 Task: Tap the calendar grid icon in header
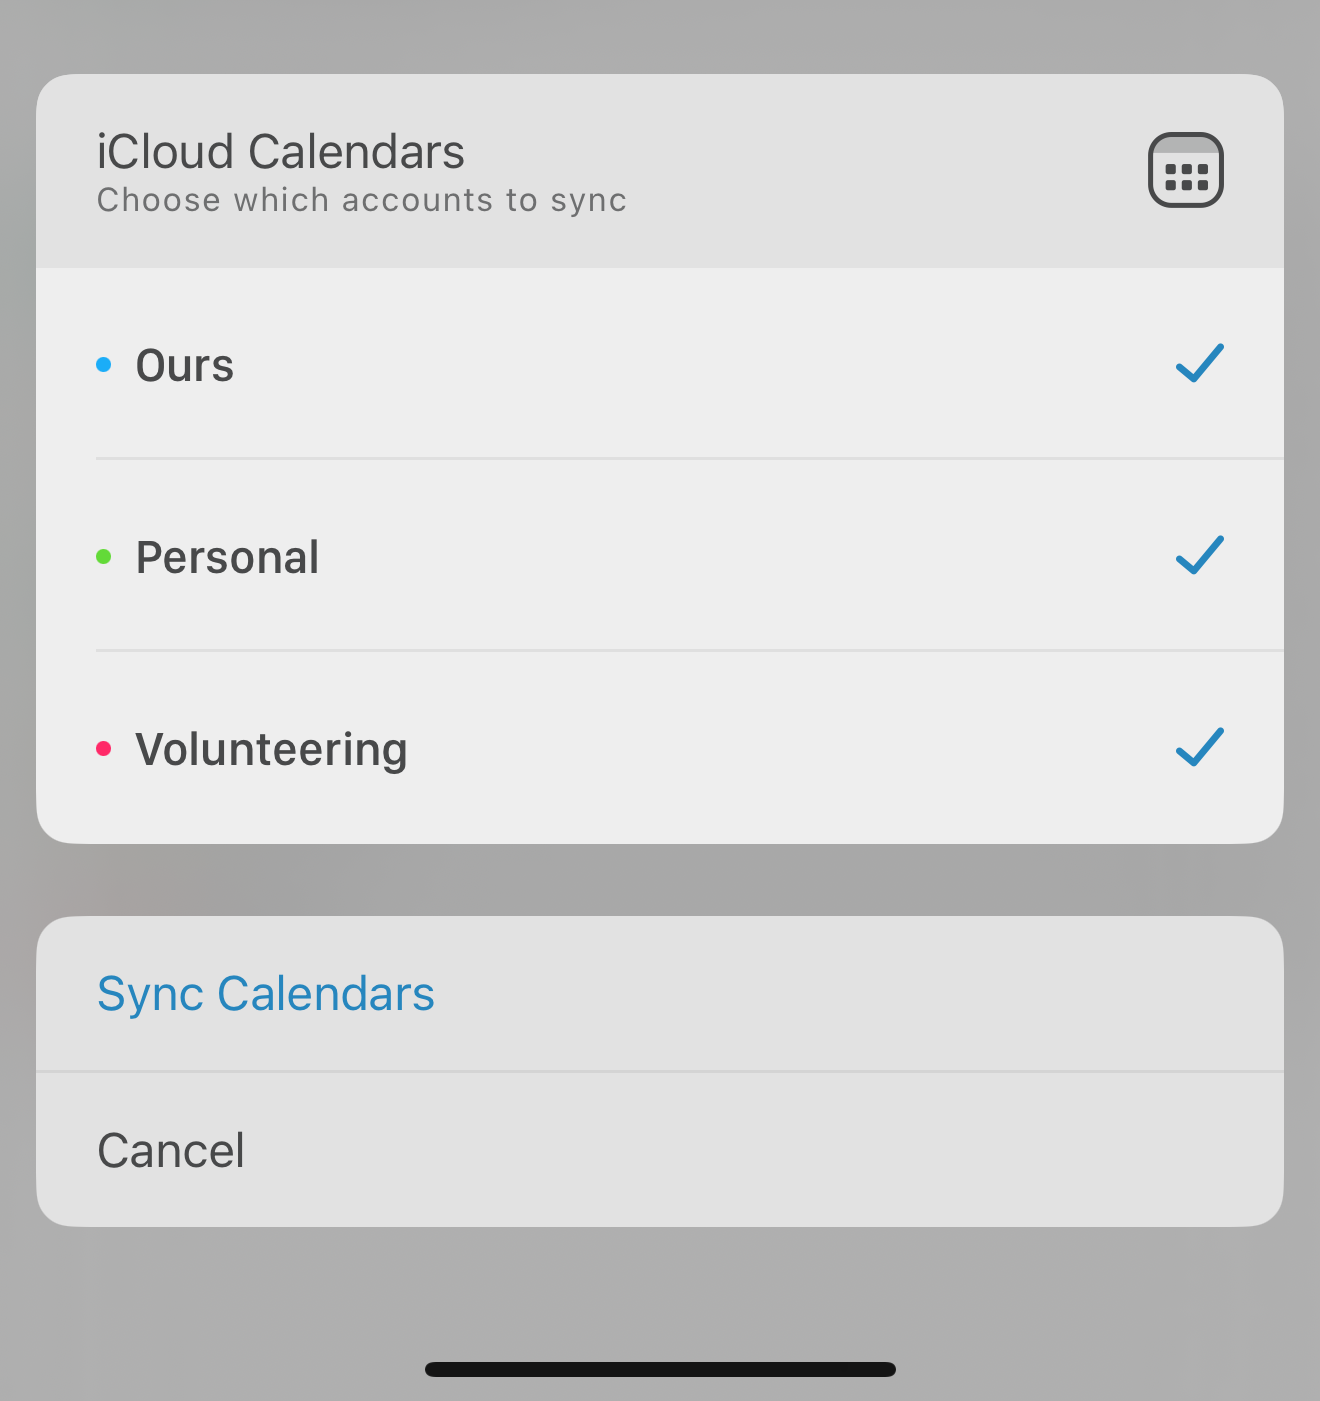(1185, 170)
